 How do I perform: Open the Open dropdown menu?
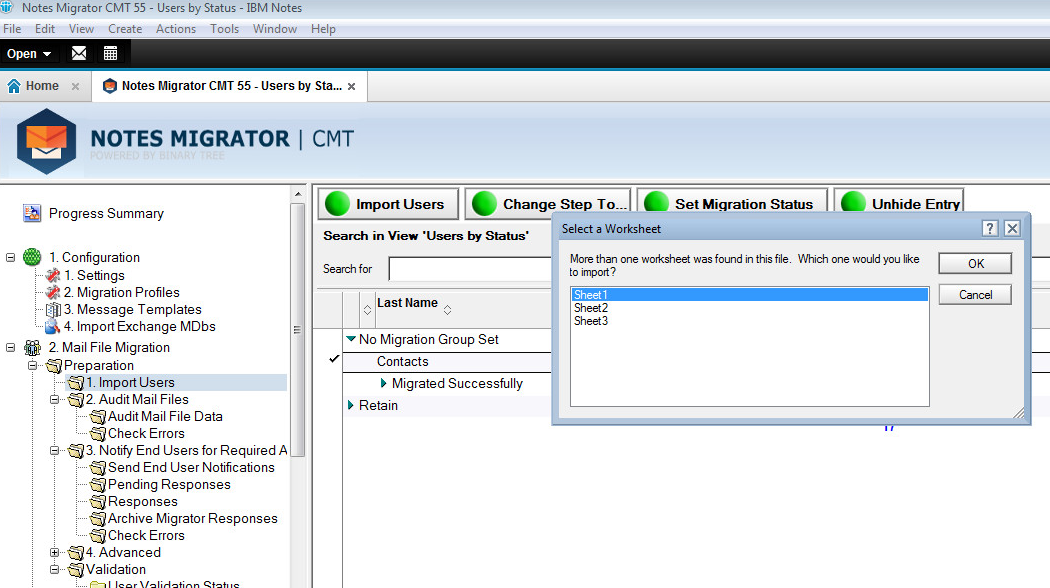click(29, 54)
